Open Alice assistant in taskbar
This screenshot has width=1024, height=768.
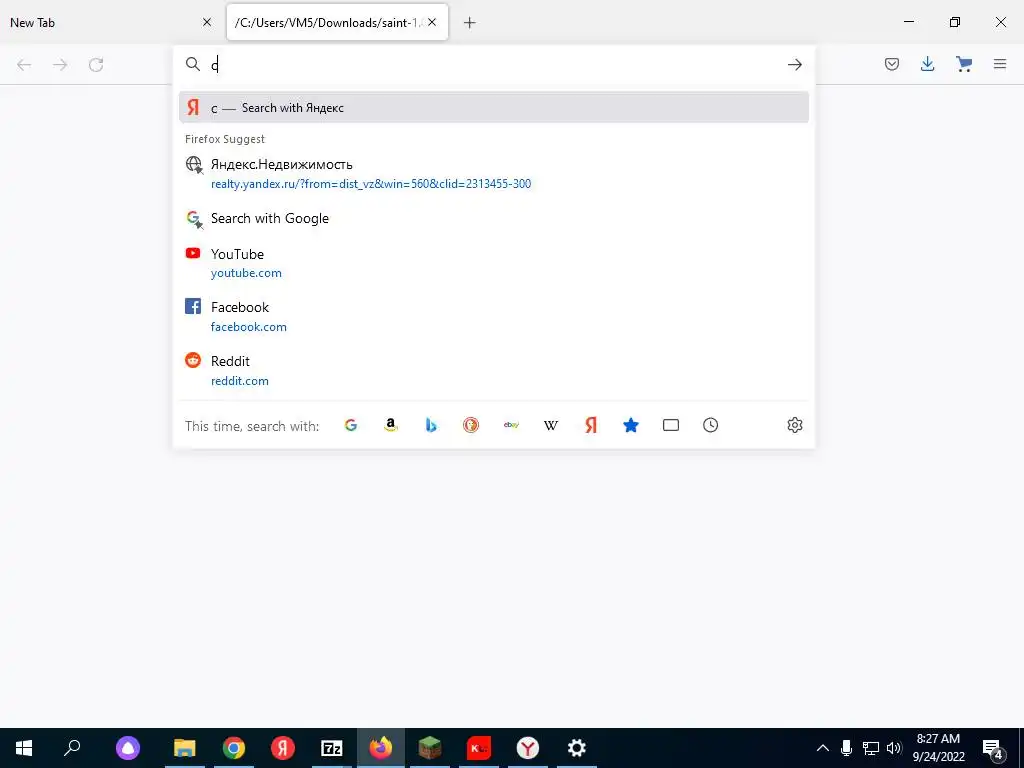click(x=128, y=748)
